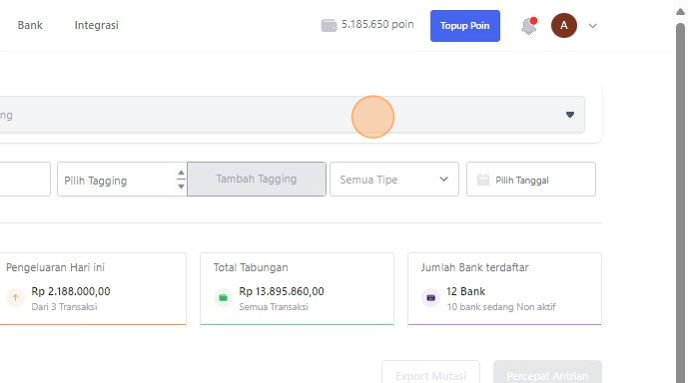Viewport: 688px width, 383px height.
Task: Click the Semua Transaksi text
Action: 273,307
